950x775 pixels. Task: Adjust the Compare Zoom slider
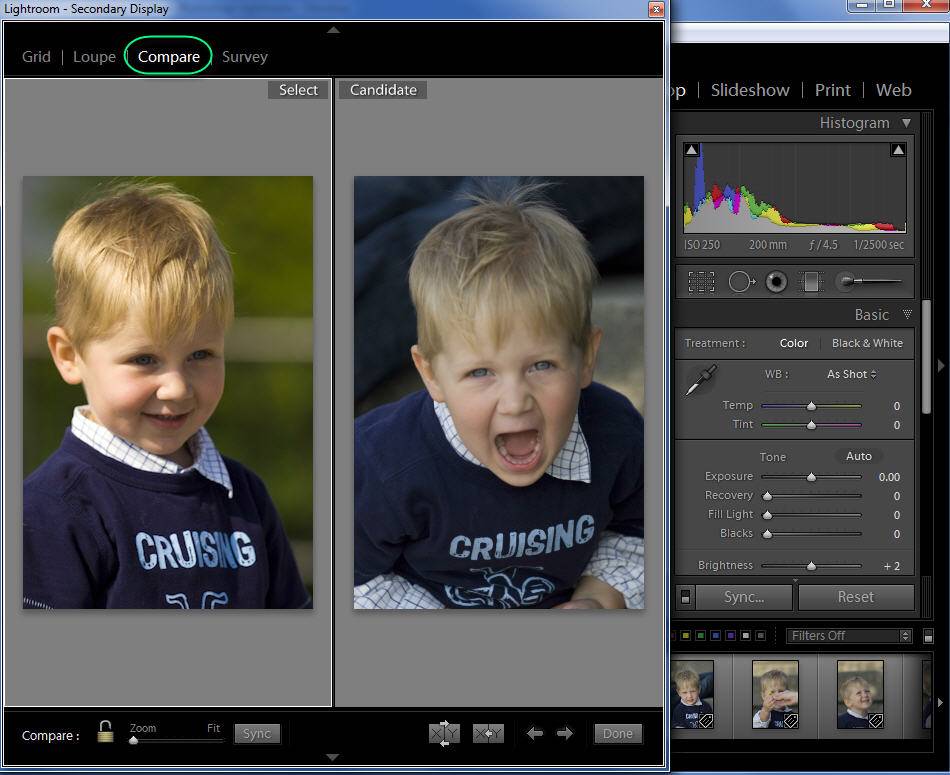coord(134,740)
